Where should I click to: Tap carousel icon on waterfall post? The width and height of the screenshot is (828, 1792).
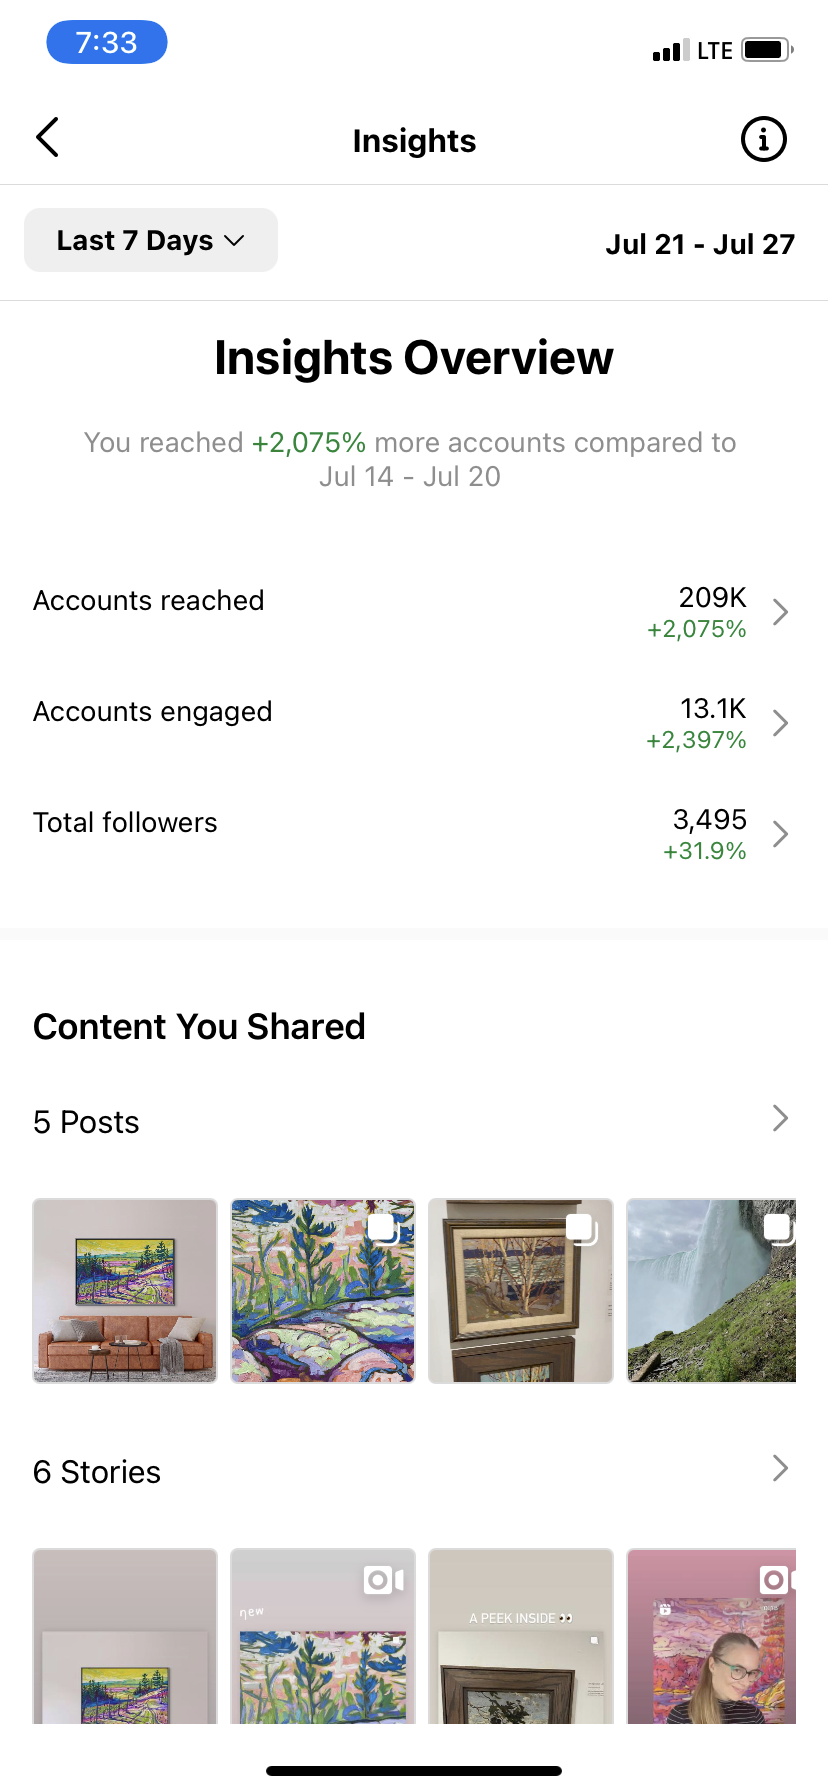coord(779,1229)
